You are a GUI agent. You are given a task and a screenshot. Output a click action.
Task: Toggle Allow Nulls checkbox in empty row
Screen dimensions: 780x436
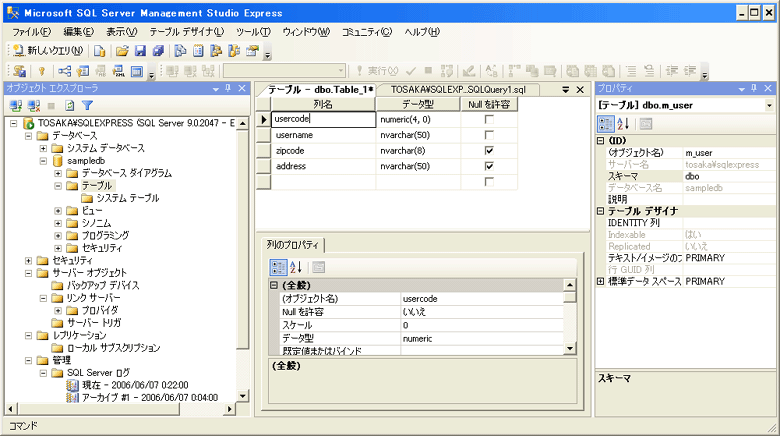pos(489,182)
